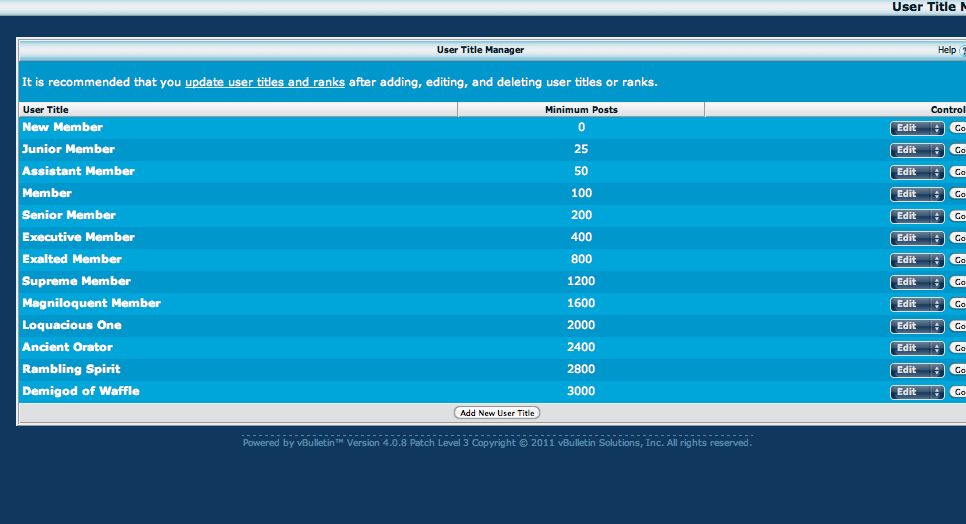Image resolution: width=966 pixels, height=524 pixels.
Task: Open the Edit dropdown for Senior Member
Action: 916,216
